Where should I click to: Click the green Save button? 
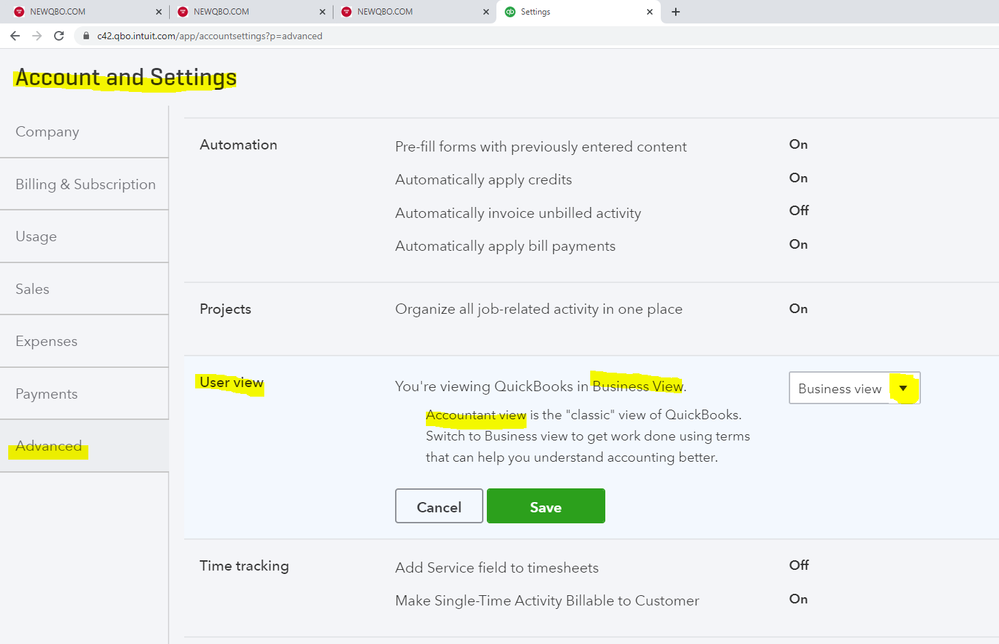click(x=545, y=506)
